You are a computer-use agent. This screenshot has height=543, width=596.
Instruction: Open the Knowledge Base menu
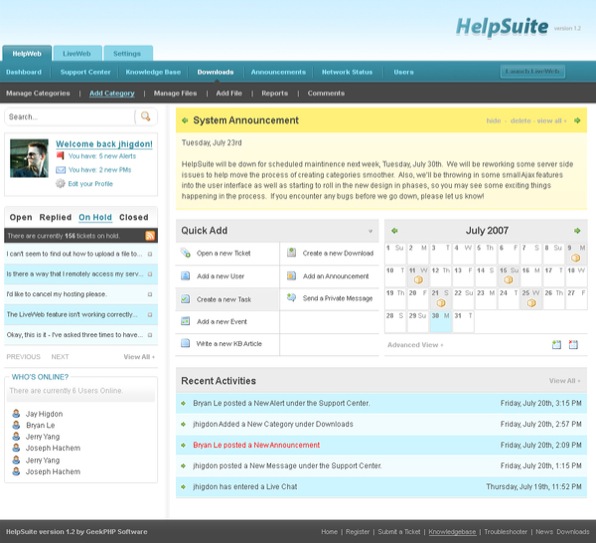(x=153, y=72)
